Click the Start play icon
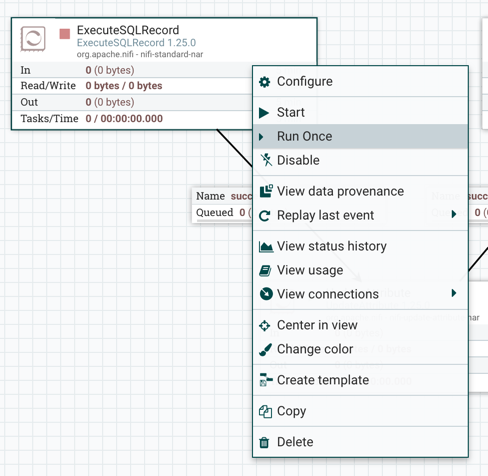Screen dimensions: 488x476 264,113
